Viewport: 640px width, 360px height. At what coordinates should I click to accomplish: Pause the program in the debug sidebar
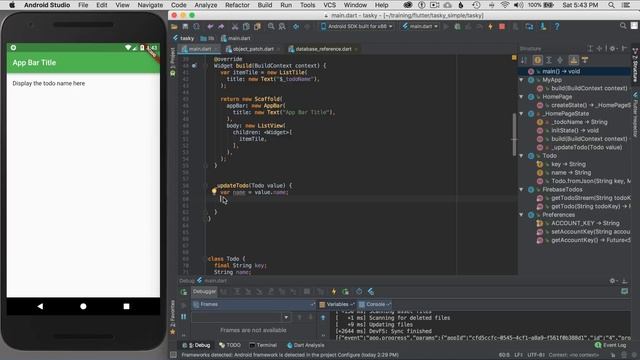[x=184, y=317]
